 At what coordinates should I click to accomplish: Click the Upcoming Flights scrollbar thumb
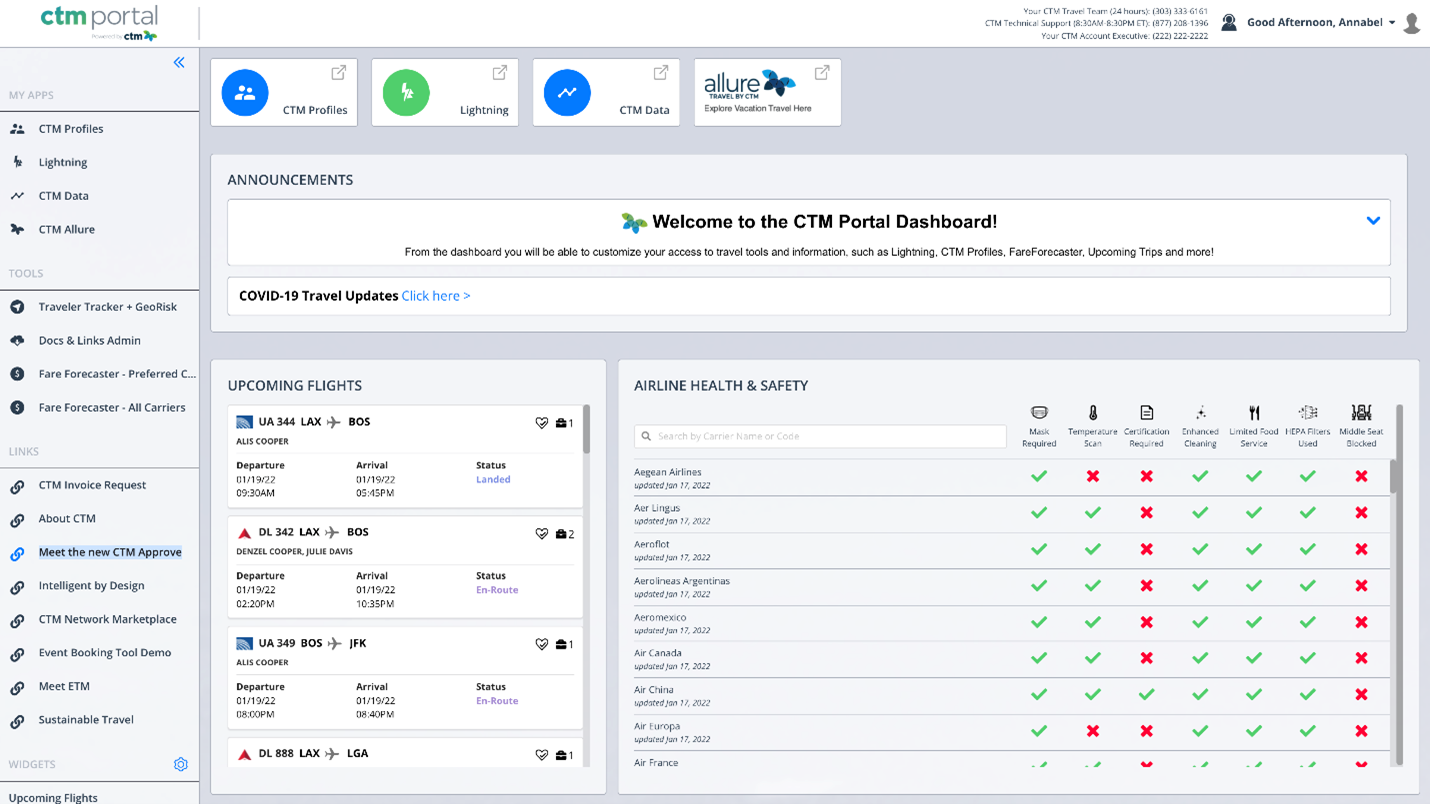pos(587,430)
